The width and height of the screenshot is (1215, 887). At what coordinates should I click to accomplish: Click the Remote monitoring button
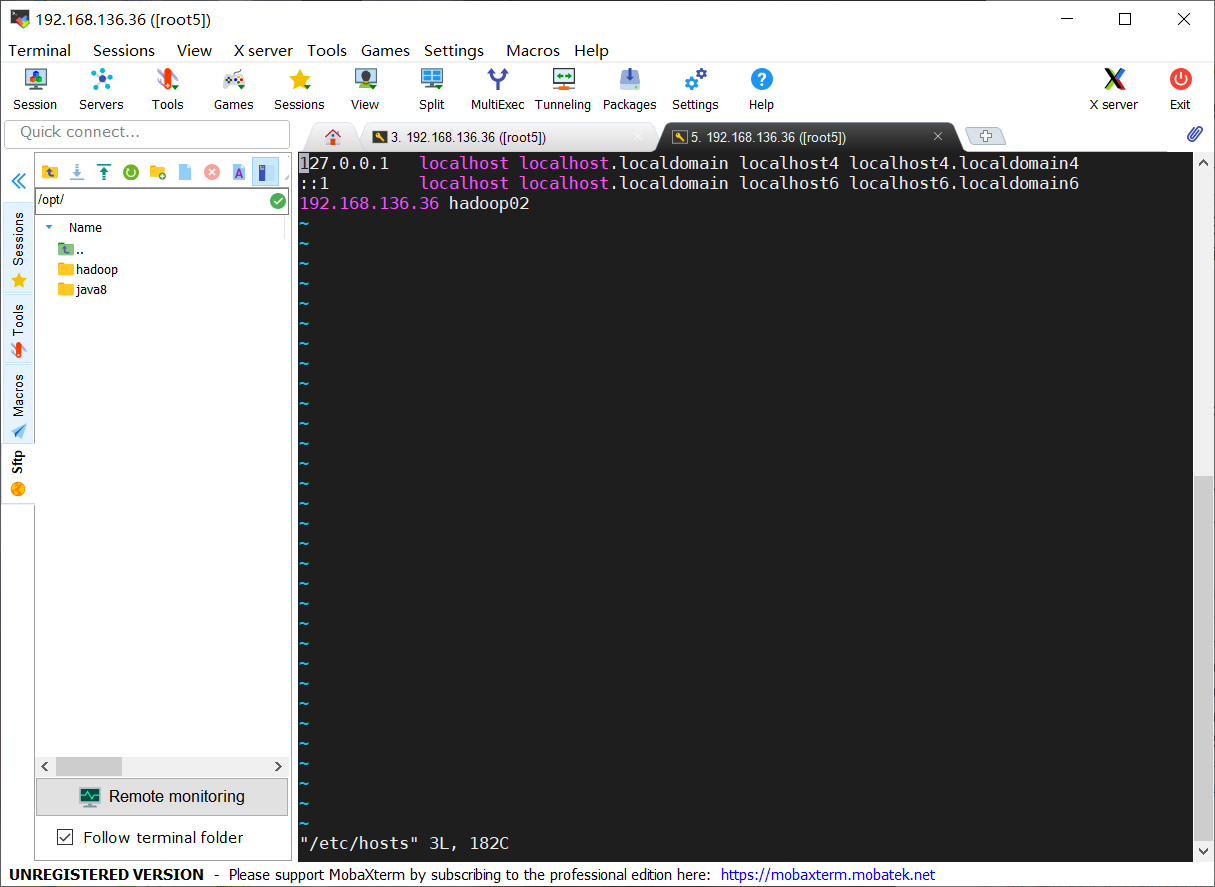162,797
